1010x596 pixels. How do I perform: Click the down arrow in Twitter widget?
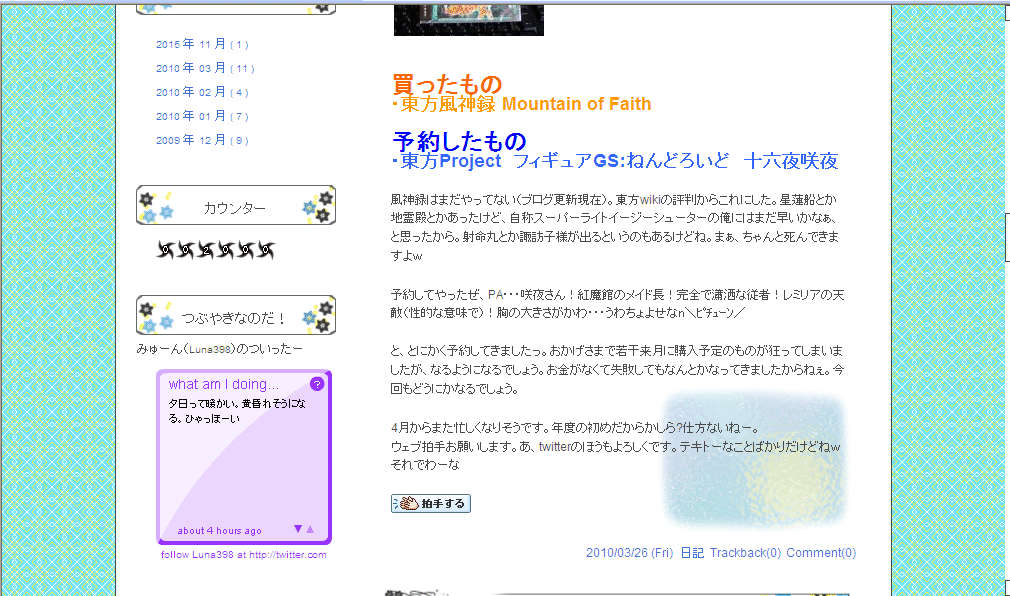point(298,529)
